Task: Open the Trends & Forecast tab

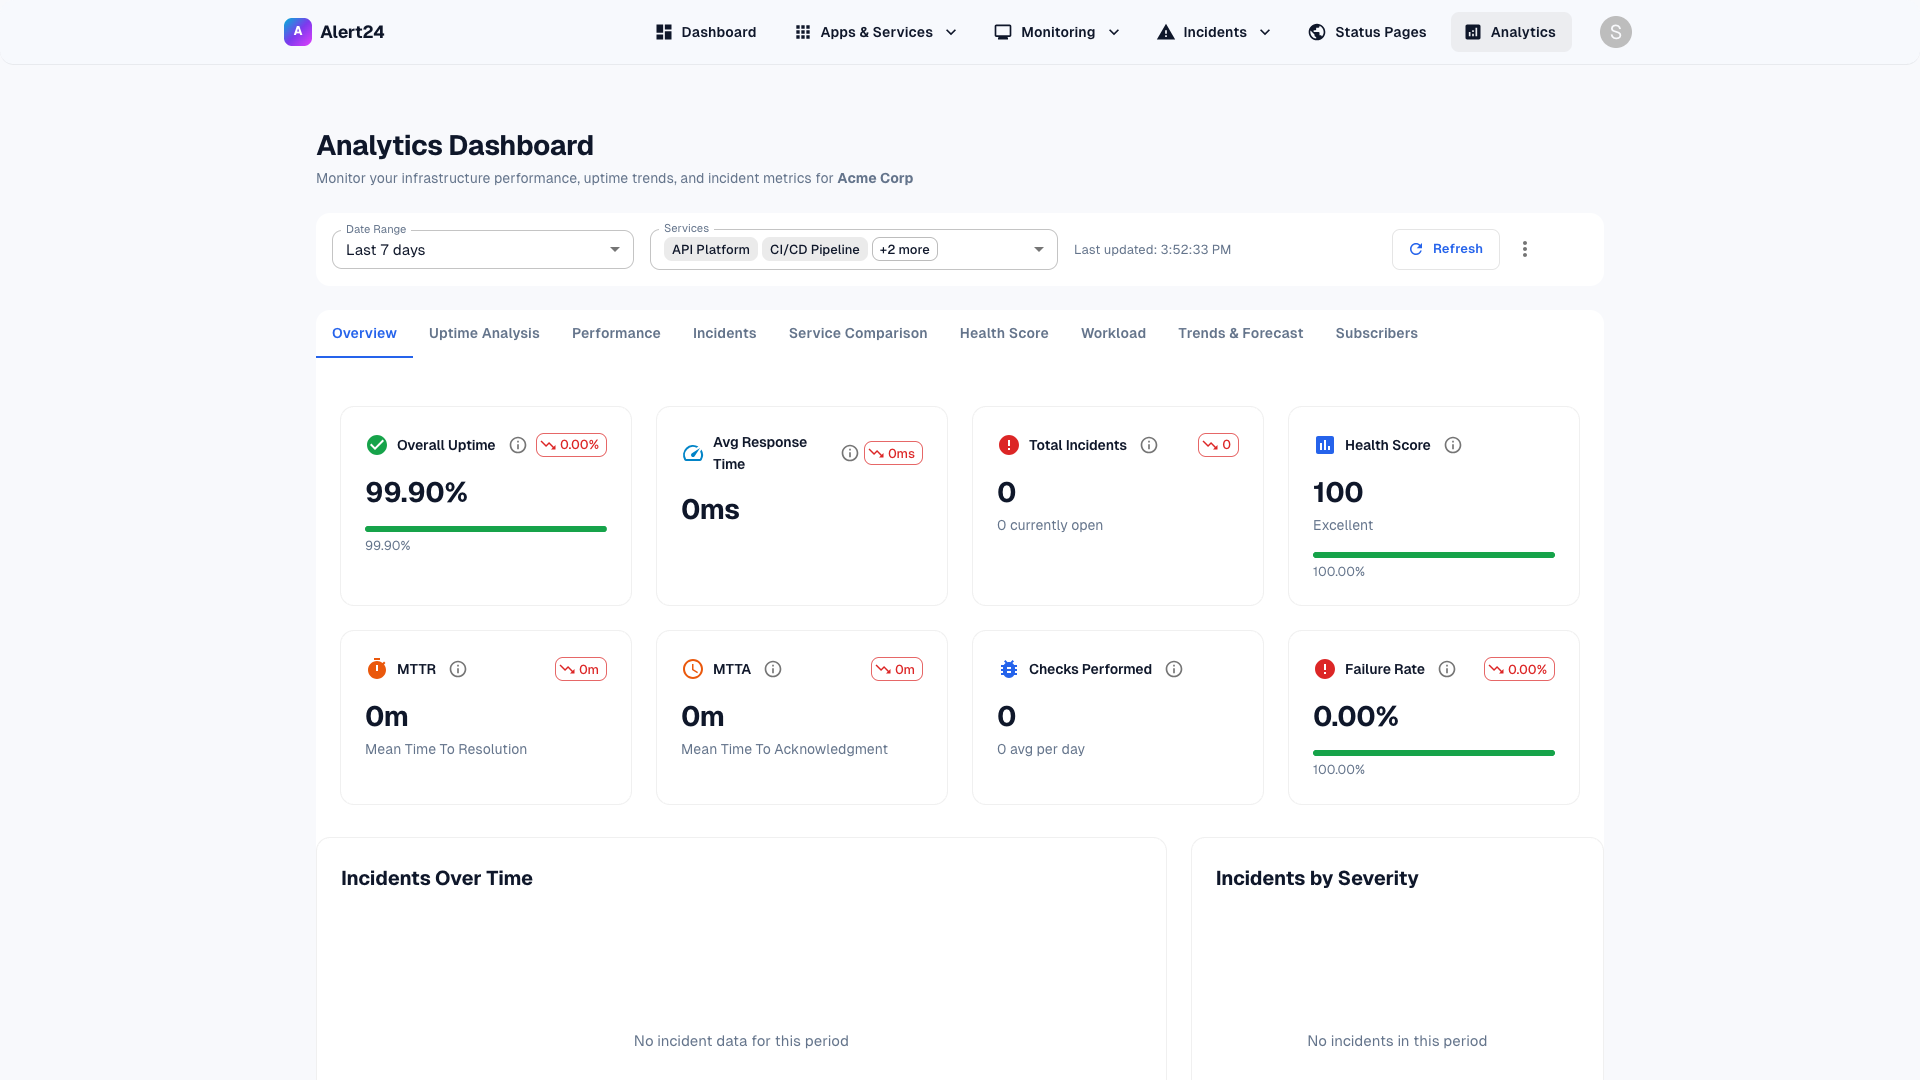Action: click(1240, 333)
